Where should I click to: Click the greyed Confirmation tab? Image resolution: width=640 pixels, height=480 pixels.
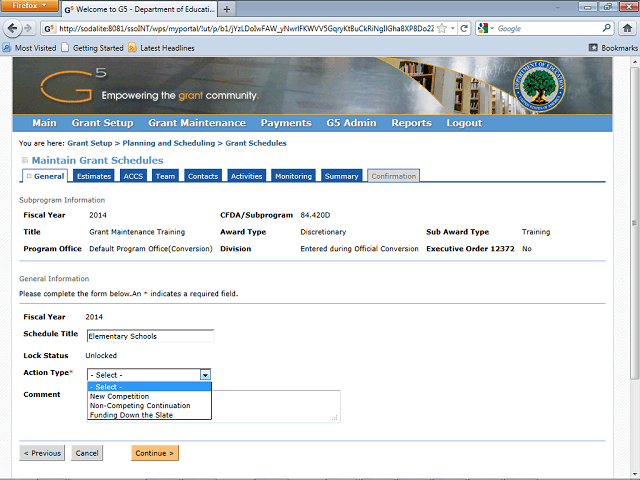[x=393, y=176]
